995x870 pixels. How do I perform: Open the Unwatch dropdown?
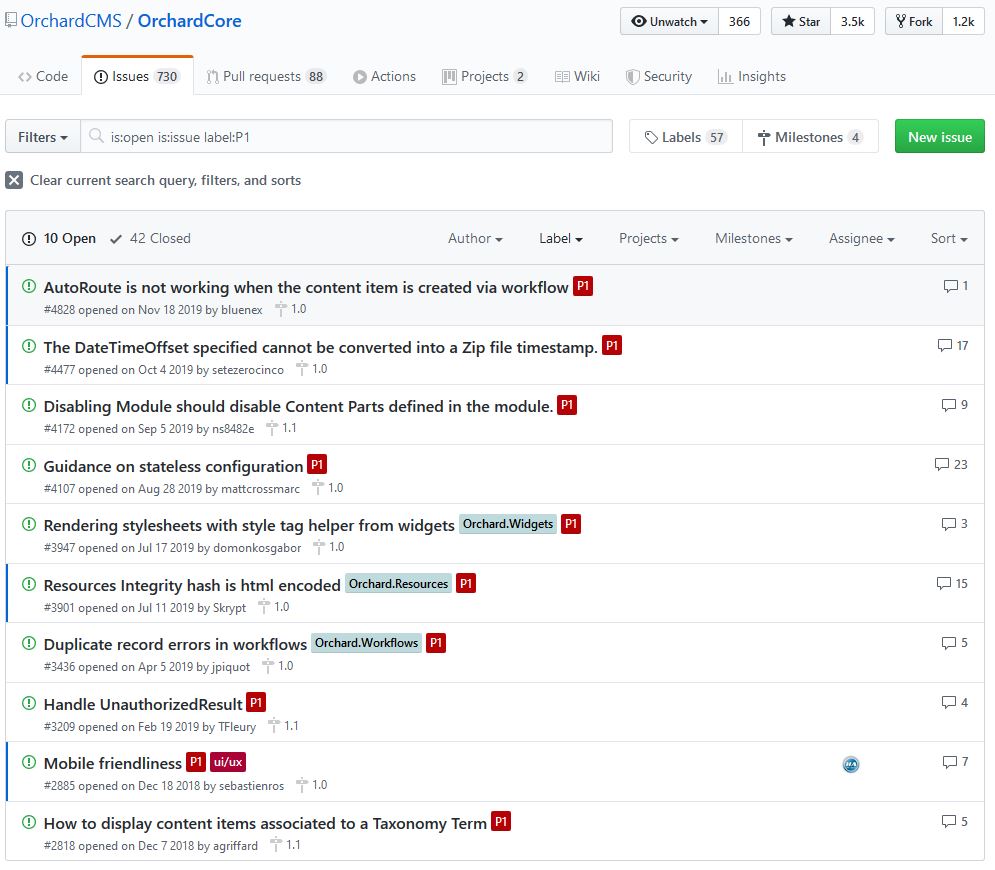(669, 22)
